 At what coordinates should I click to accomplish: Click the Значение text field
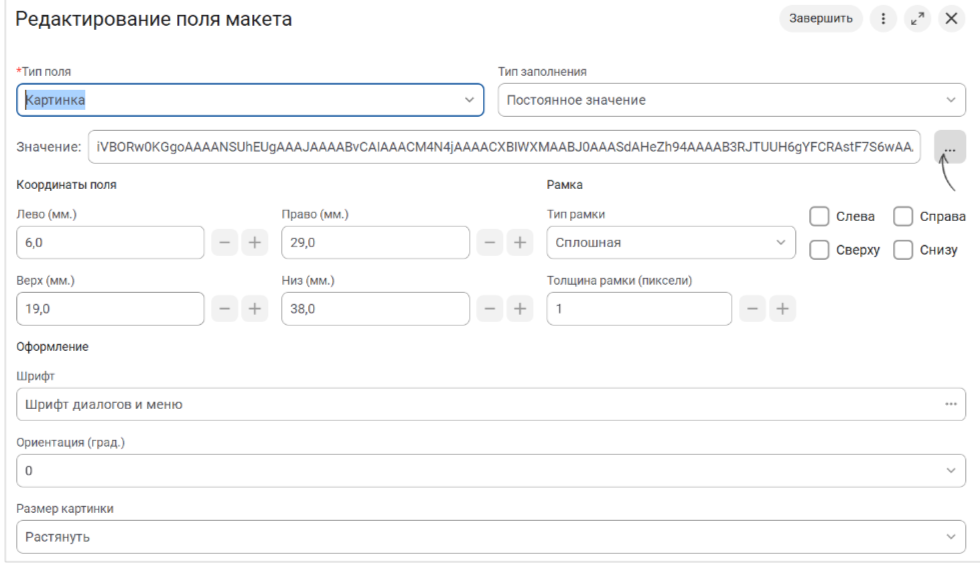(504, 147)
